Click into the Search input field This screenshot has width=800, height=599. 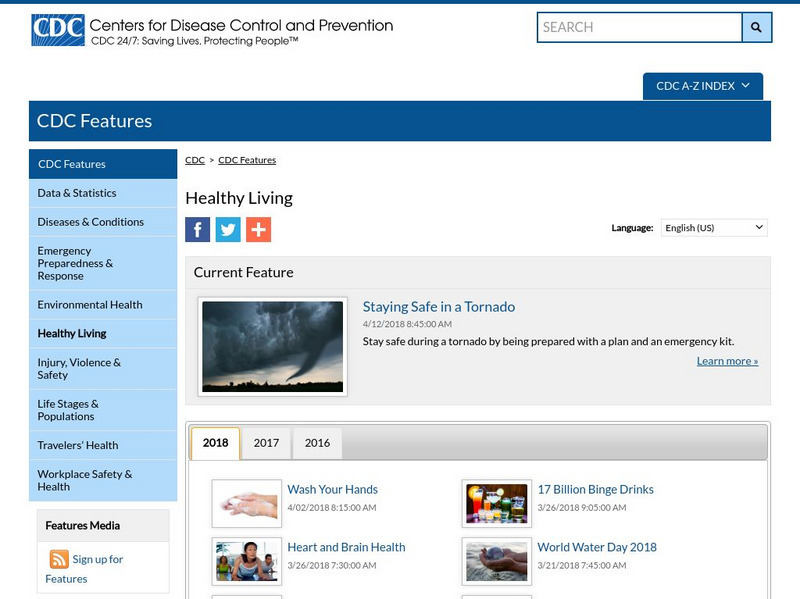tap(639, 27)
